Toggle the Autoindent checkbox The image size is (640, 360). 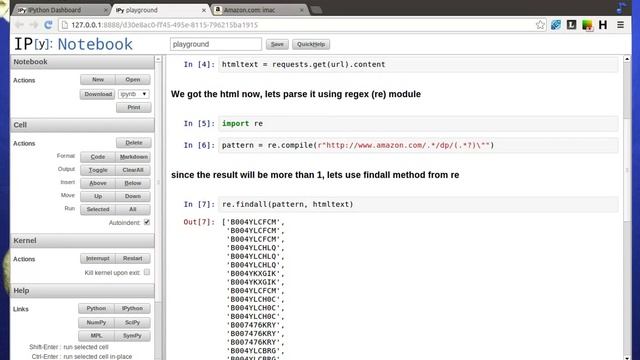point(147,222)
